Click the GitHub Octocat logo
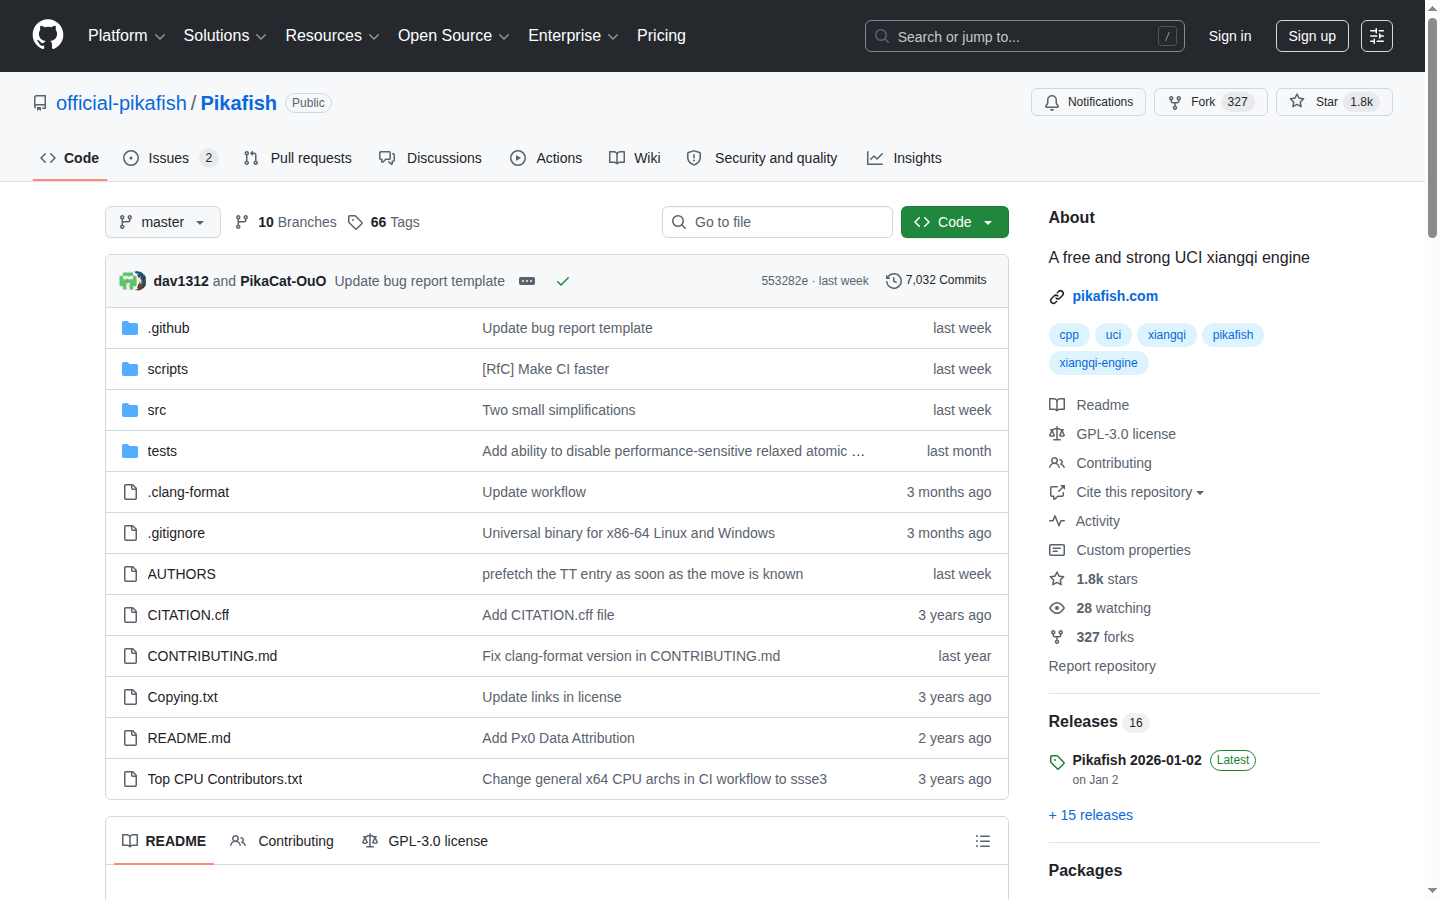 pos(48,35)
